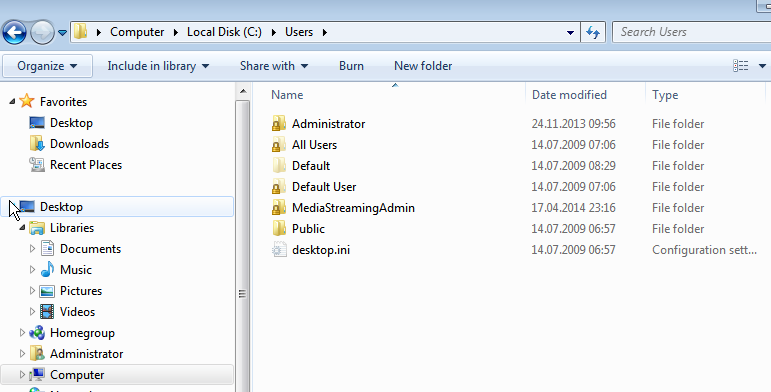Expand the Documents library
The width and height of the screenshot is (771, 392).
pos(32,248)
